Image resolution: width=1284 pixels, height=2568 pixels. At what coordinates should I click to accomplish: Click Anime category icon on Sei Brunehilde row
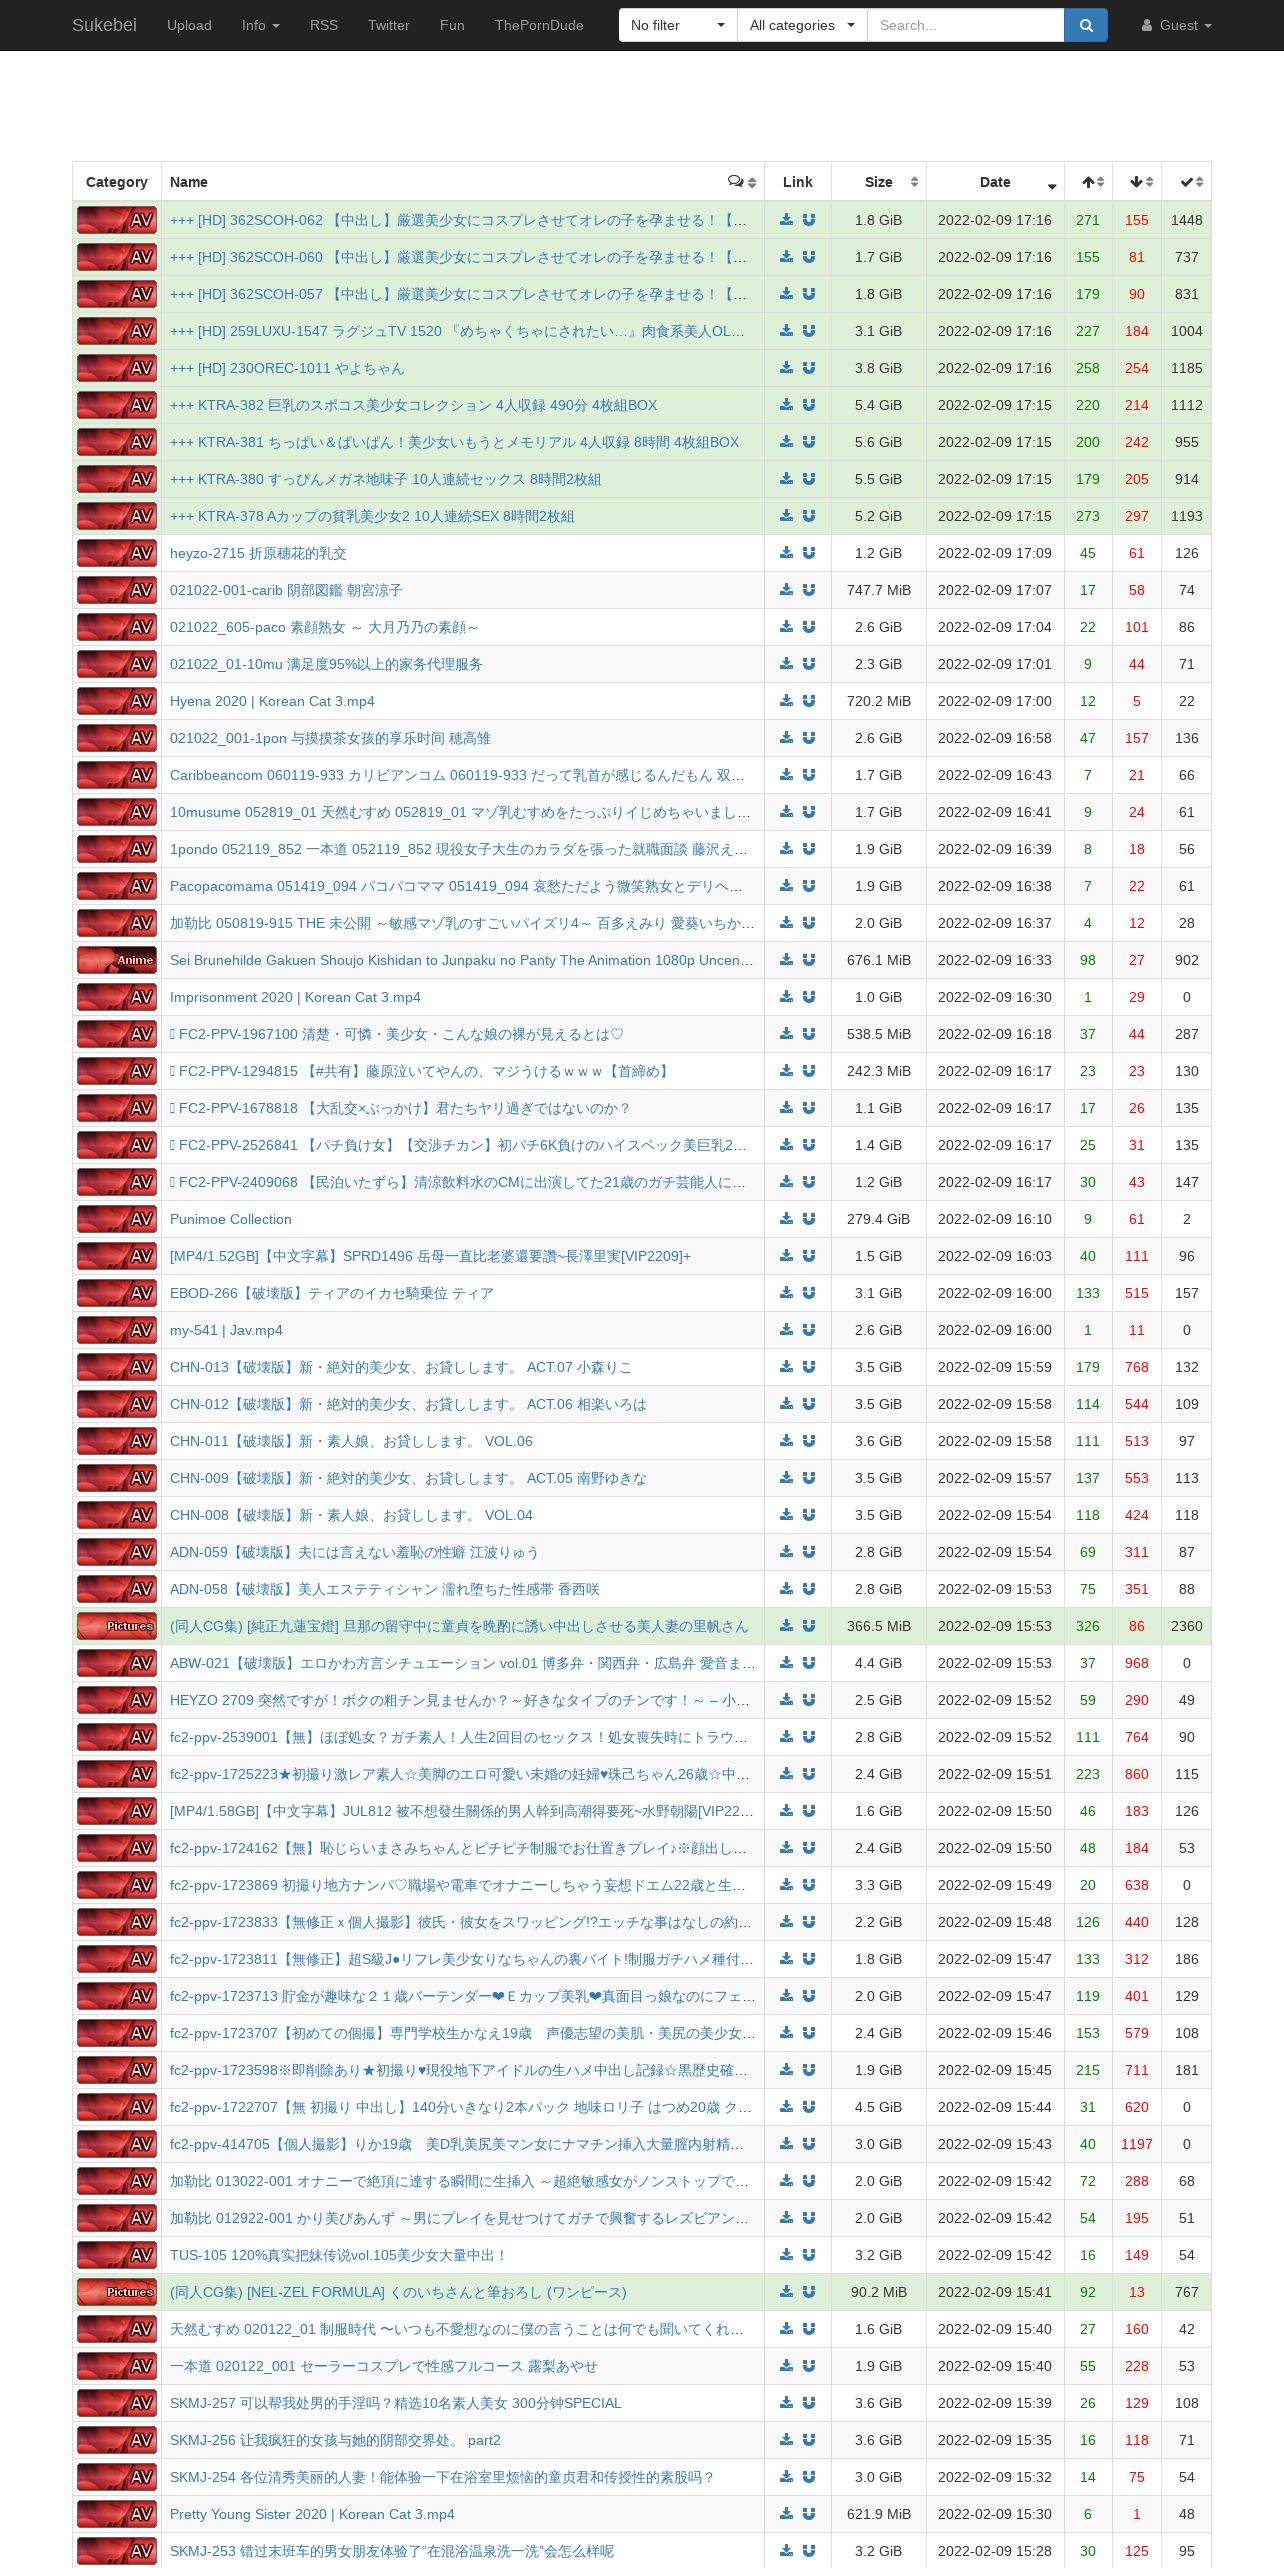pos(117,960)
